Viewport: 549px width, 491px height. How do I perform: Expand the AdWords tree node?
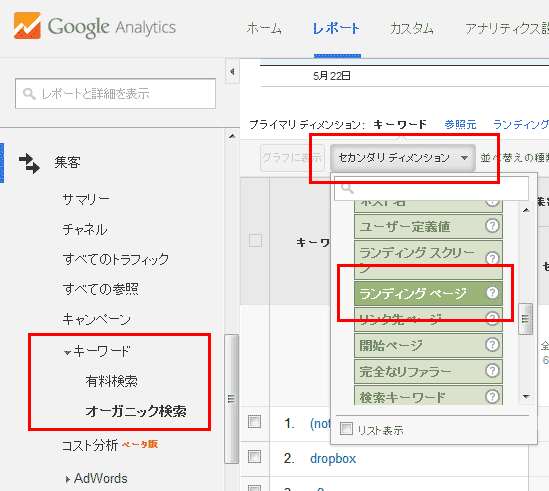(x=68, y=479)
